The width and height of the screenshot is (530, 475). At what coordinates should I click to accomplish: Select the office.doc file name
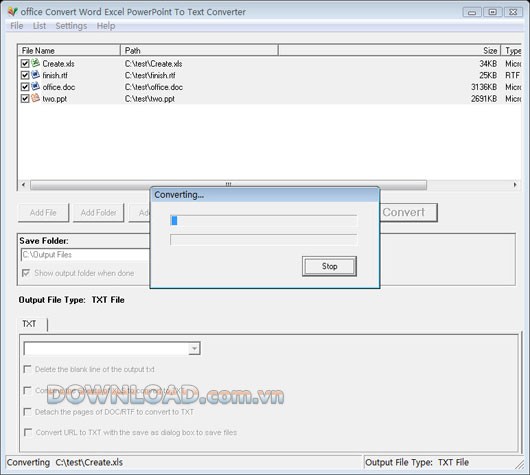coord(59,87)
